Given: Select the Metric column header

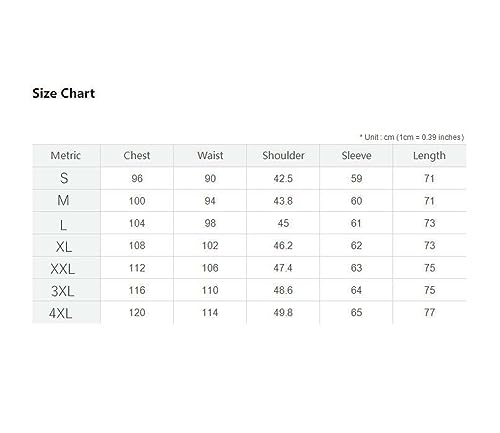Looking at the screenshot, I should tap(66, 155).
